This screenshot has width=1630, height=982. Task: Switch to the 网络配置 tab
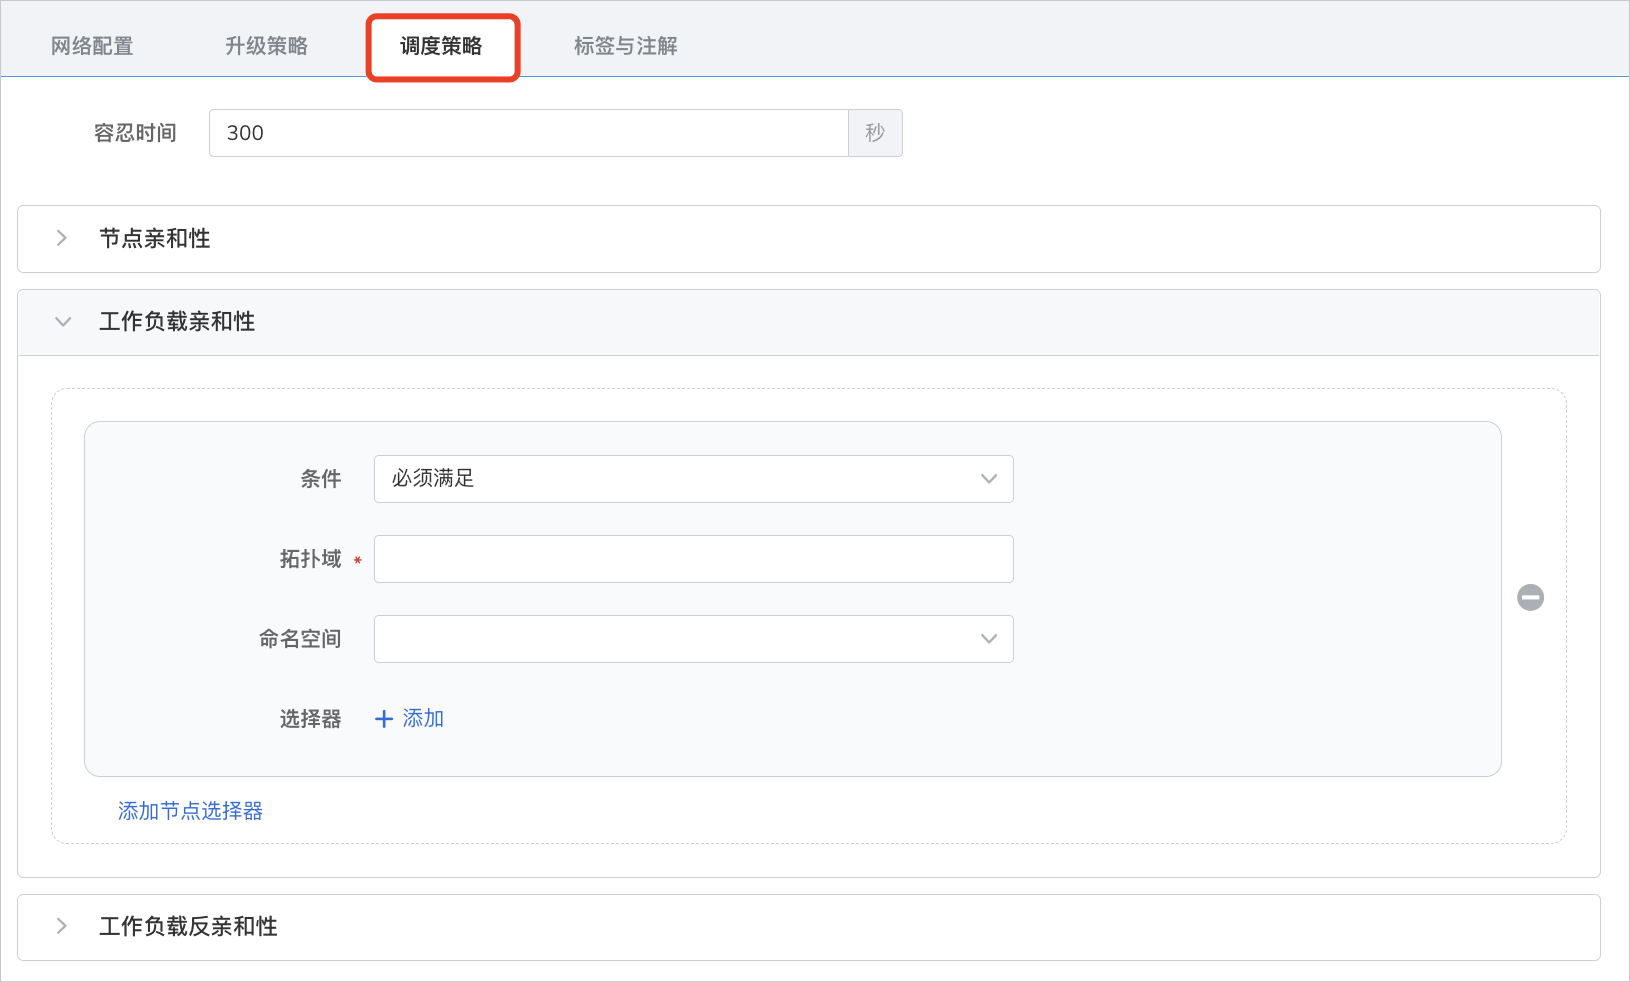pyautogui.click(x=92, y=46)
